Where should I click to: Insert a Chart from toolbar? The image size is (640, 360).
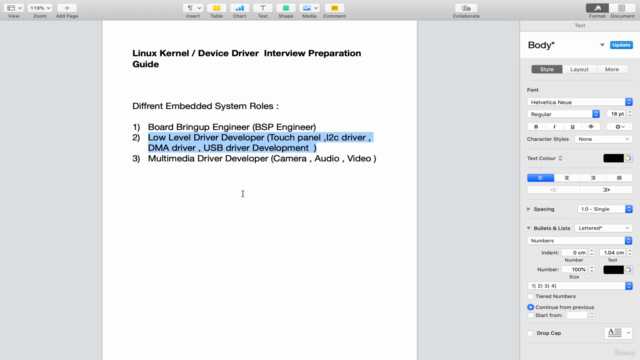240,8
